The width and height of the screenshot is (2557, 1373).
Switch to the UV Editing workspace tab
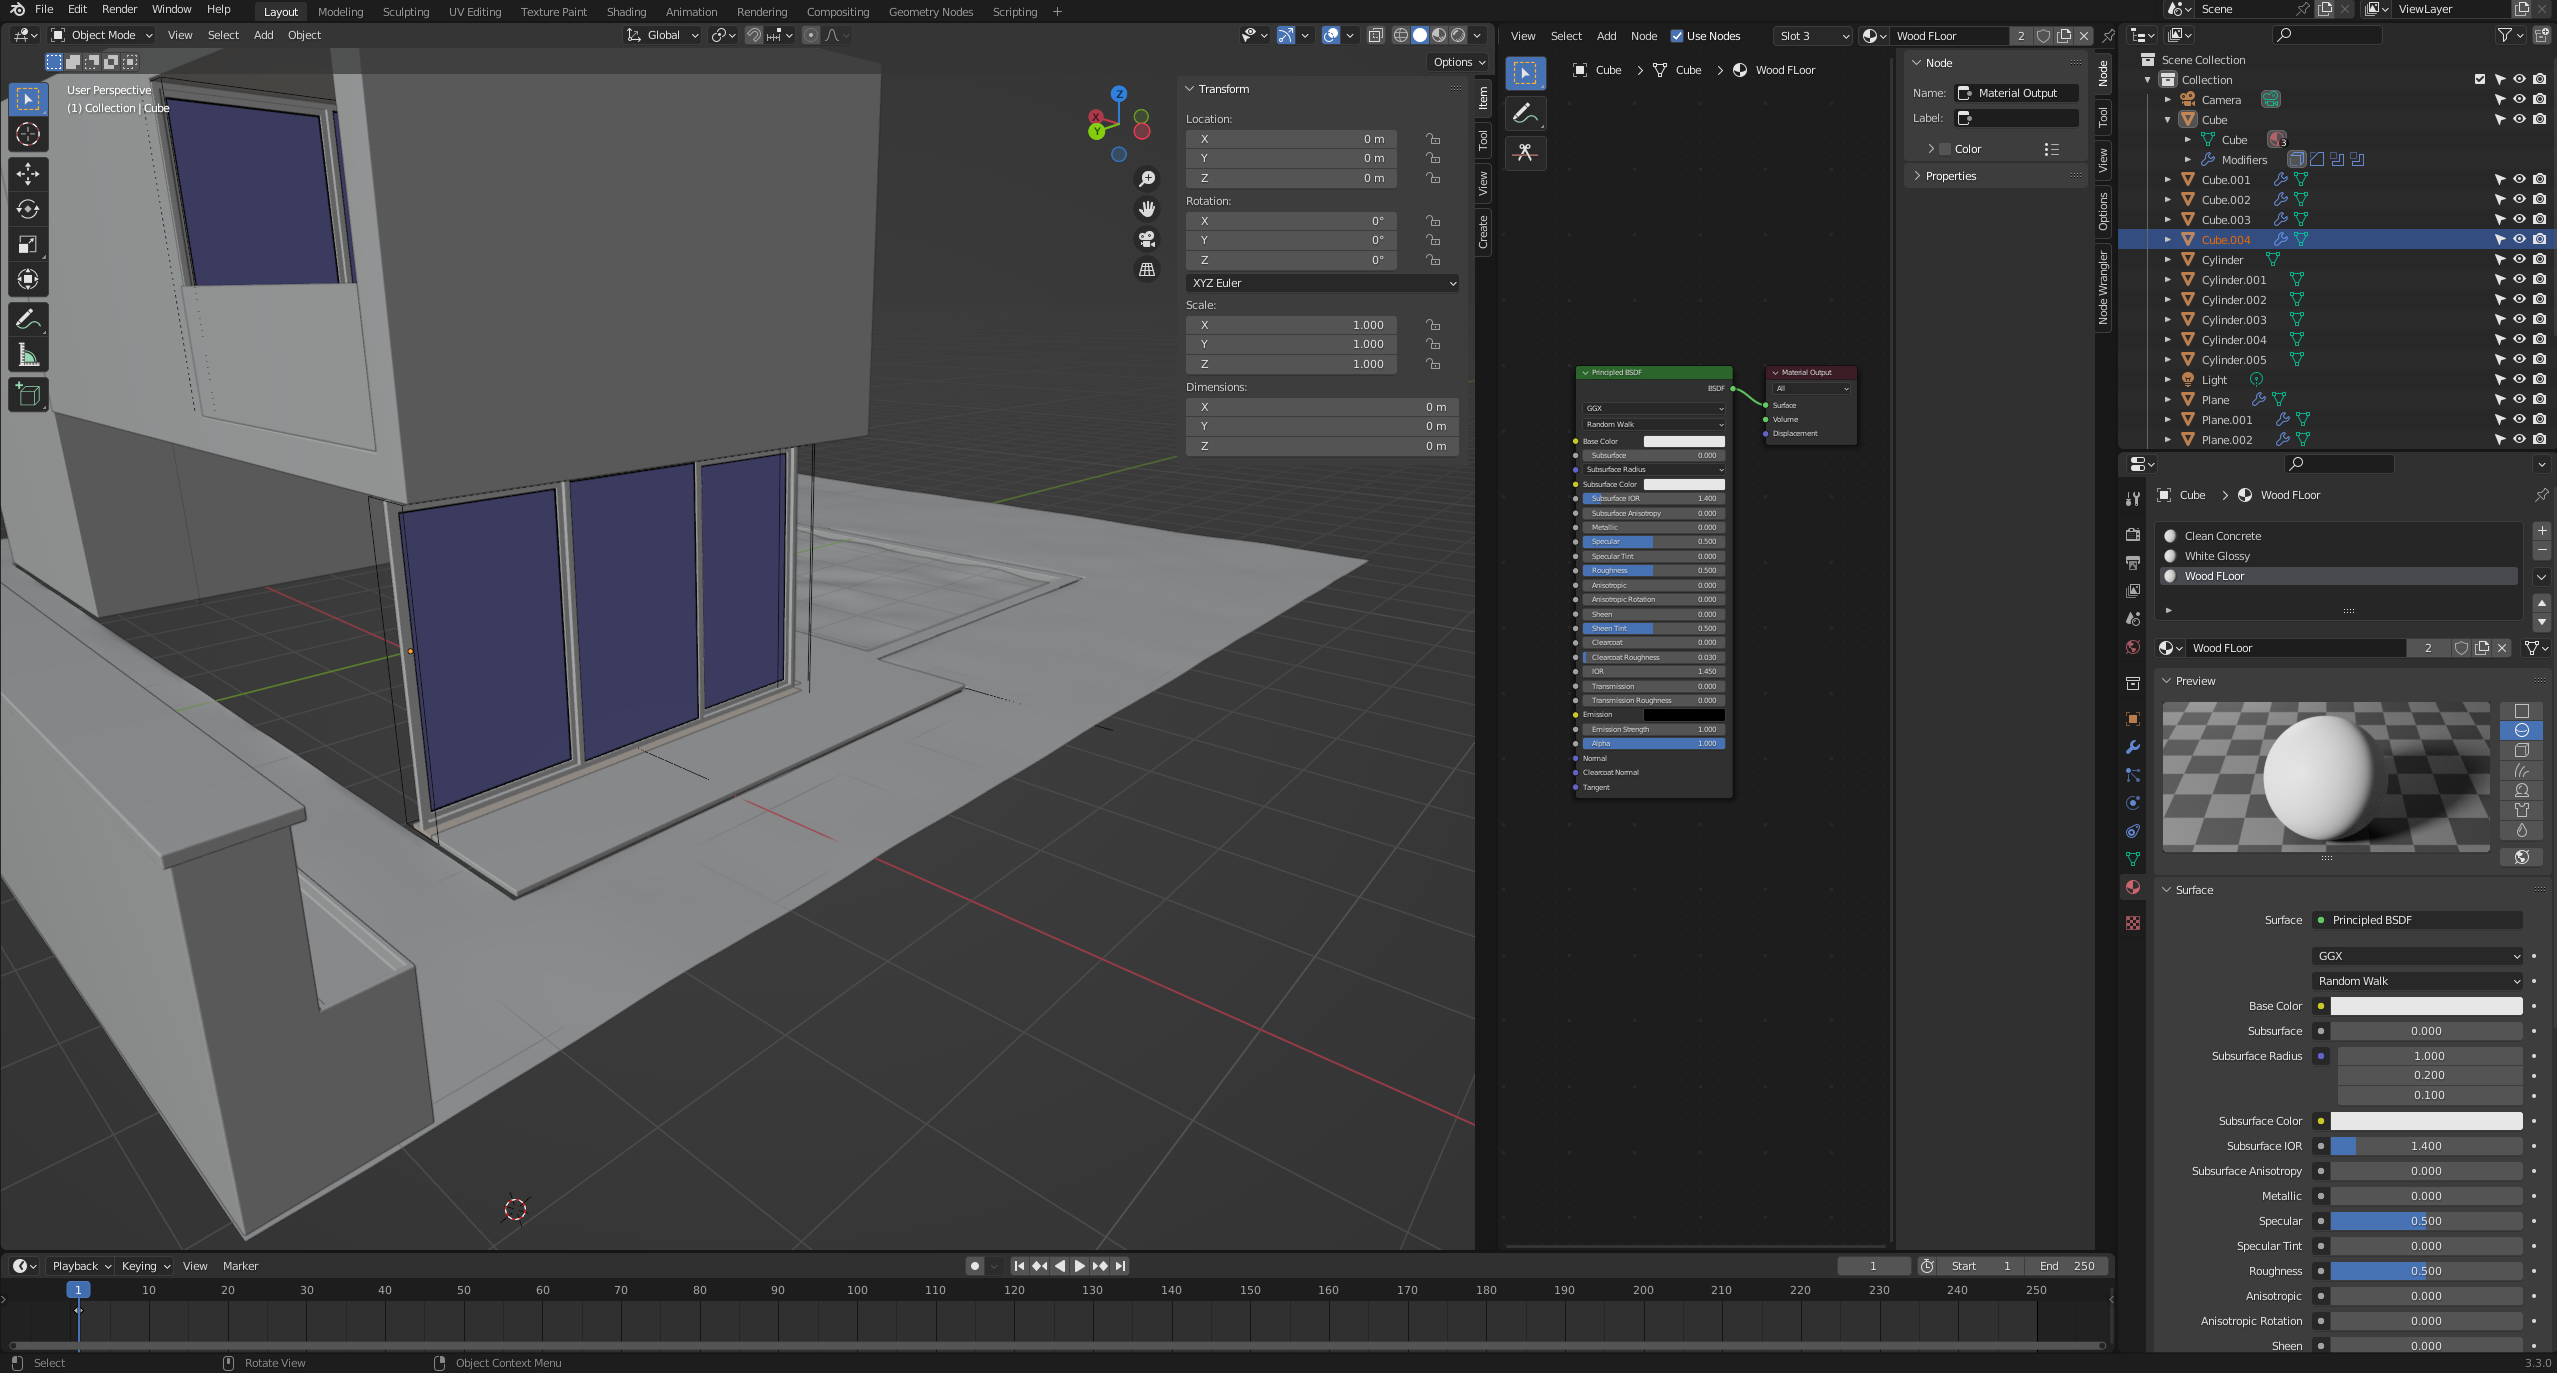[x=474, y=12]
